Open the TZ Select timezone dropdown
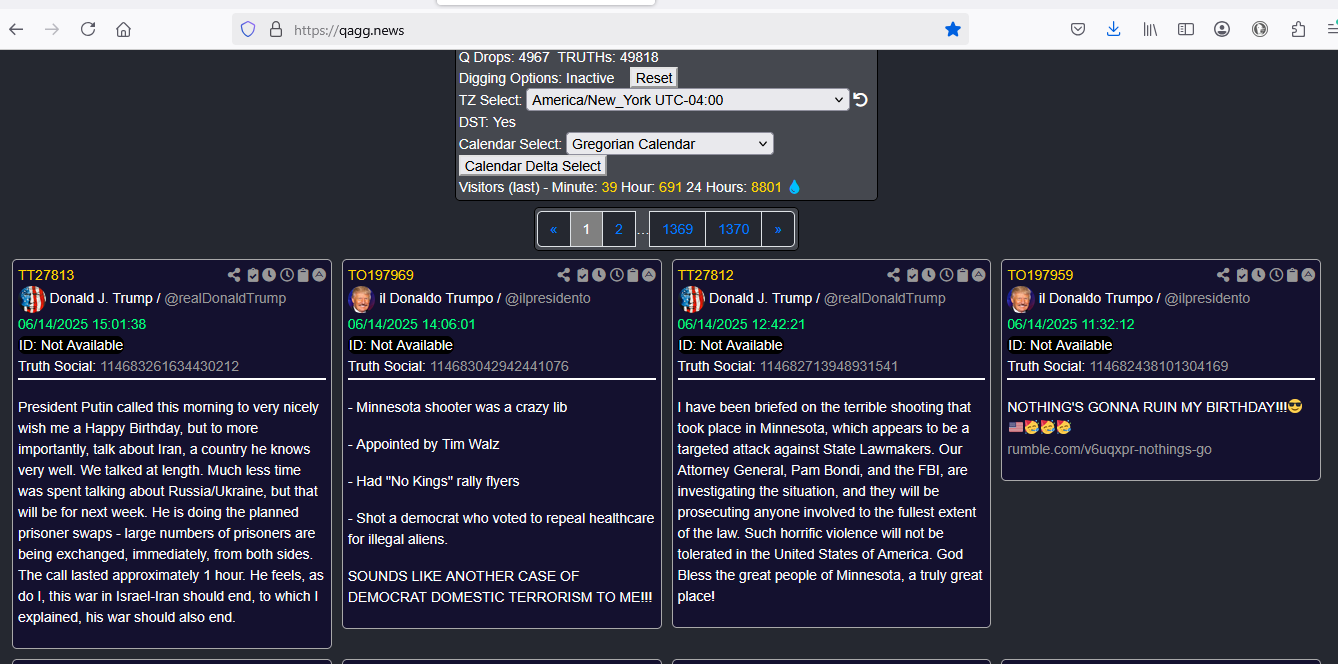The height and width of the screenshot is (664, 1338). point(688,100)
